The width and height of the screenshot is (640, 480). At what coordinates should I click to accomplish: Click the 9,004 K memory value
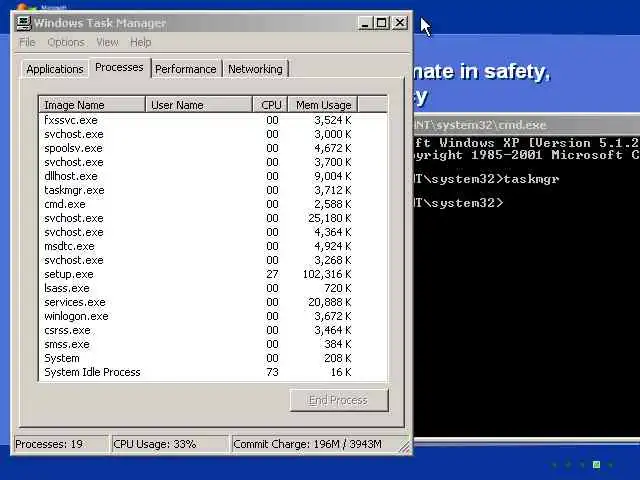[x=333, y=176]
